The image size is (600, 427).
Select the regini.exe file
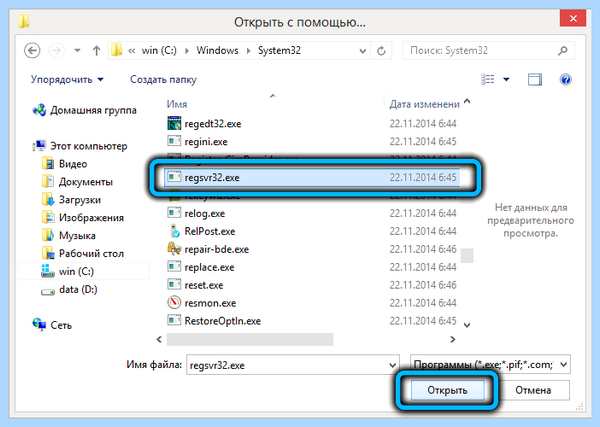(x=312, y=142)
